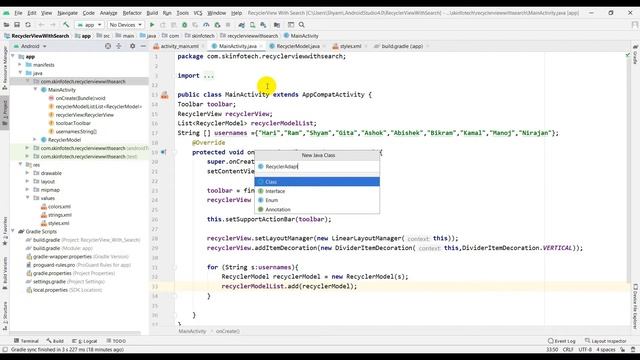Viewport: 640px width, 360px height.
Task: Click the Expand/Collapse All icon in Project panel
Action: [x=119, y=46]
